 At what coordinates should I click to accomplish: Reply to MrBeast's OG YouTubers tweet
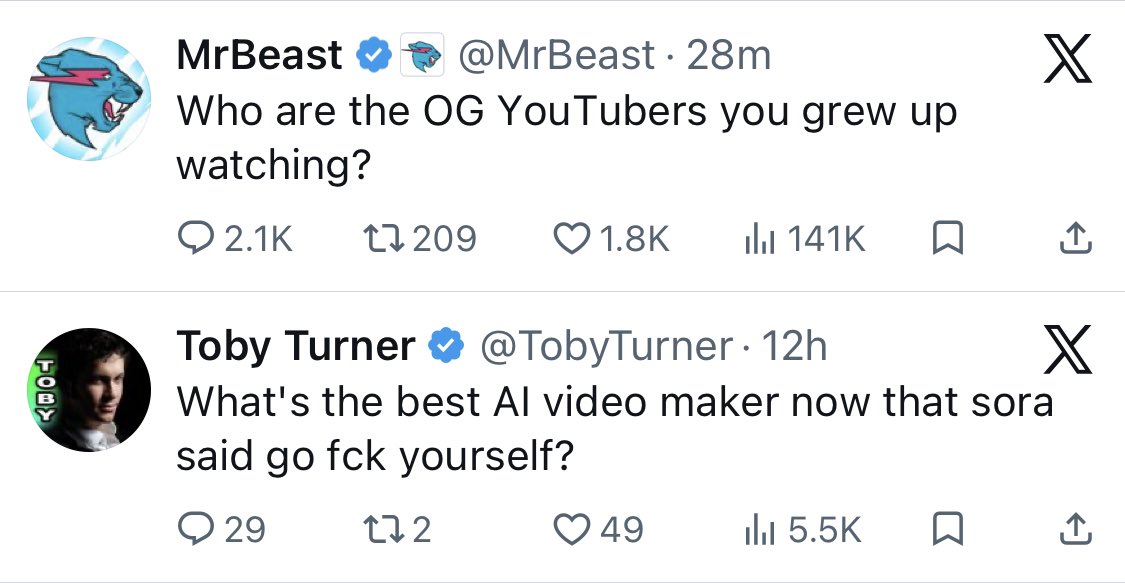click(x=192, y=238)
